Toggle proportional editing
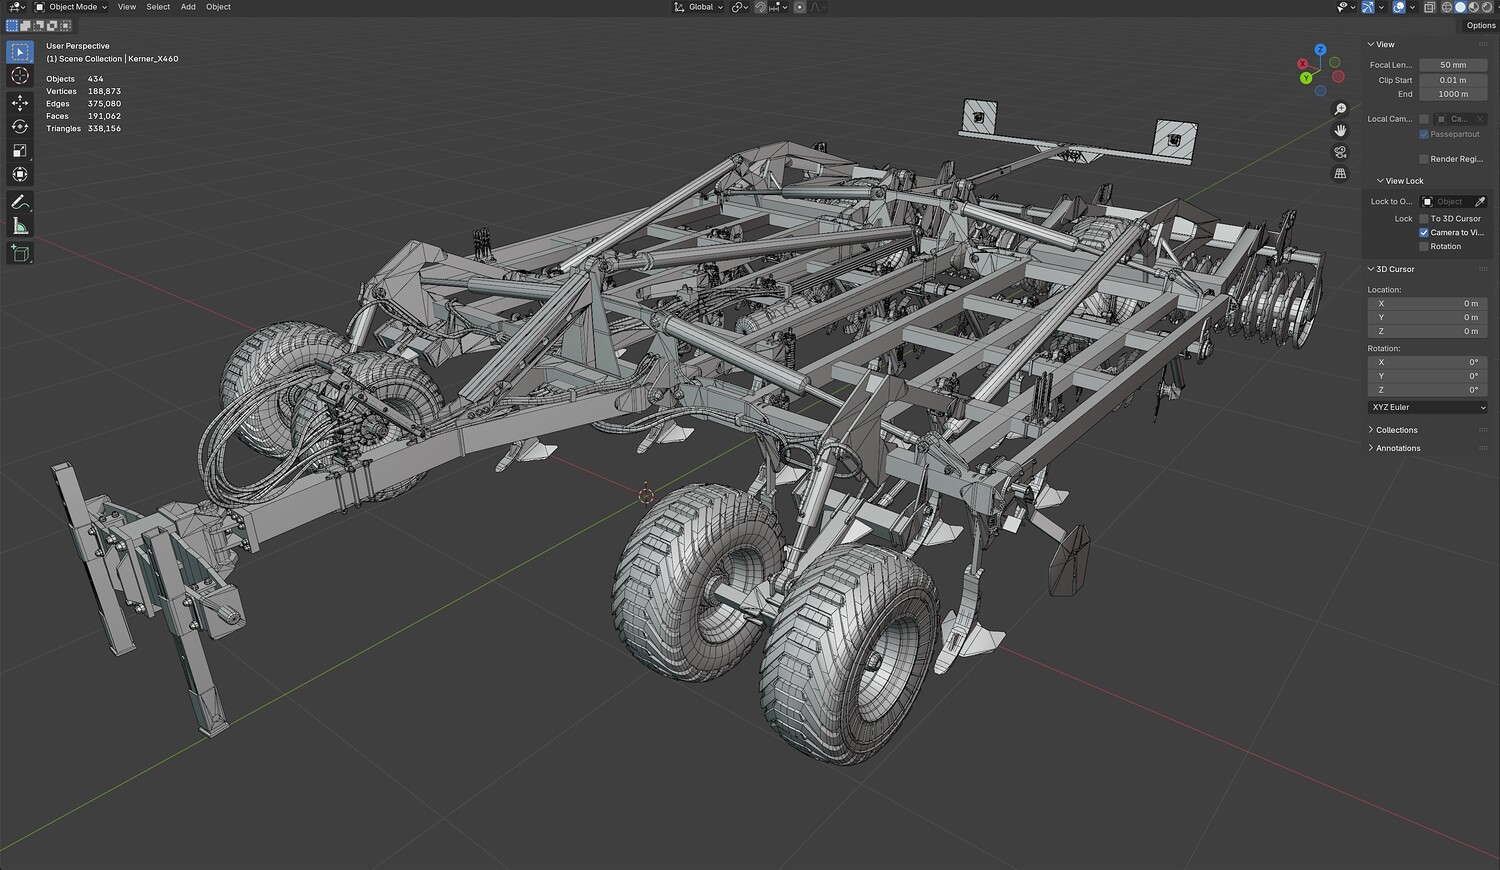The image size is (1500, 870). (x=799, y=7)
